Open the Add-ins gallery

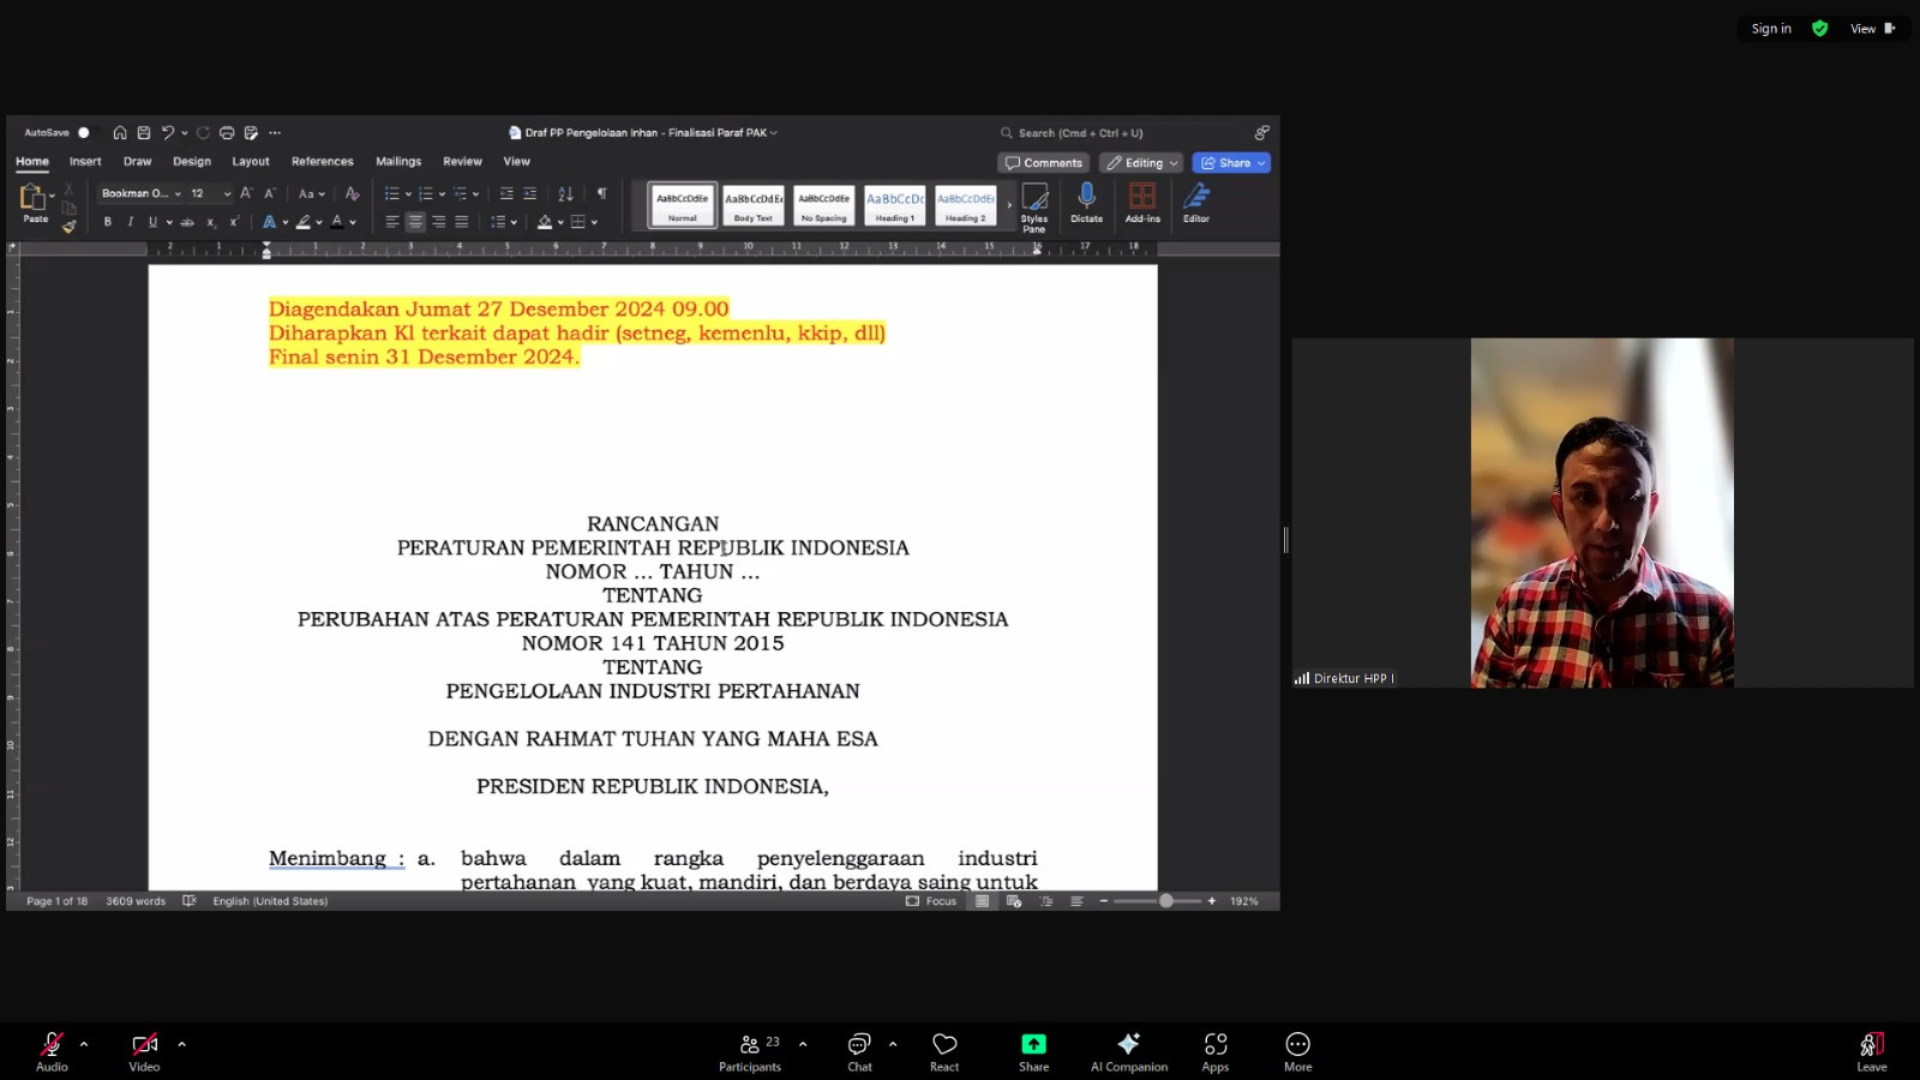1142,203
